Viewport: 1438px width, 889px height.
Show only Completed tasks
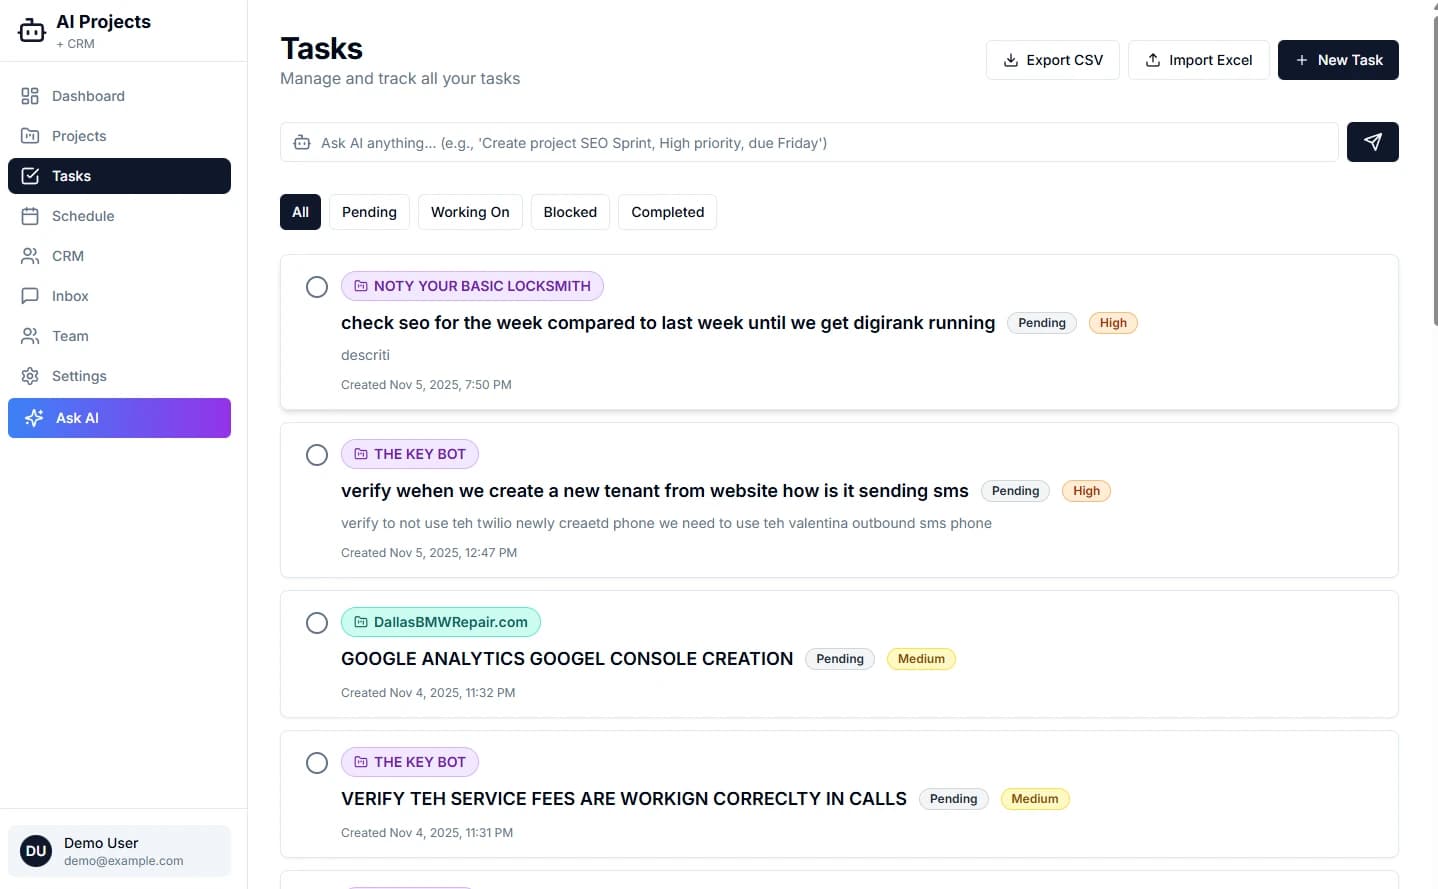pyautogui.click(x=667, y=212)
